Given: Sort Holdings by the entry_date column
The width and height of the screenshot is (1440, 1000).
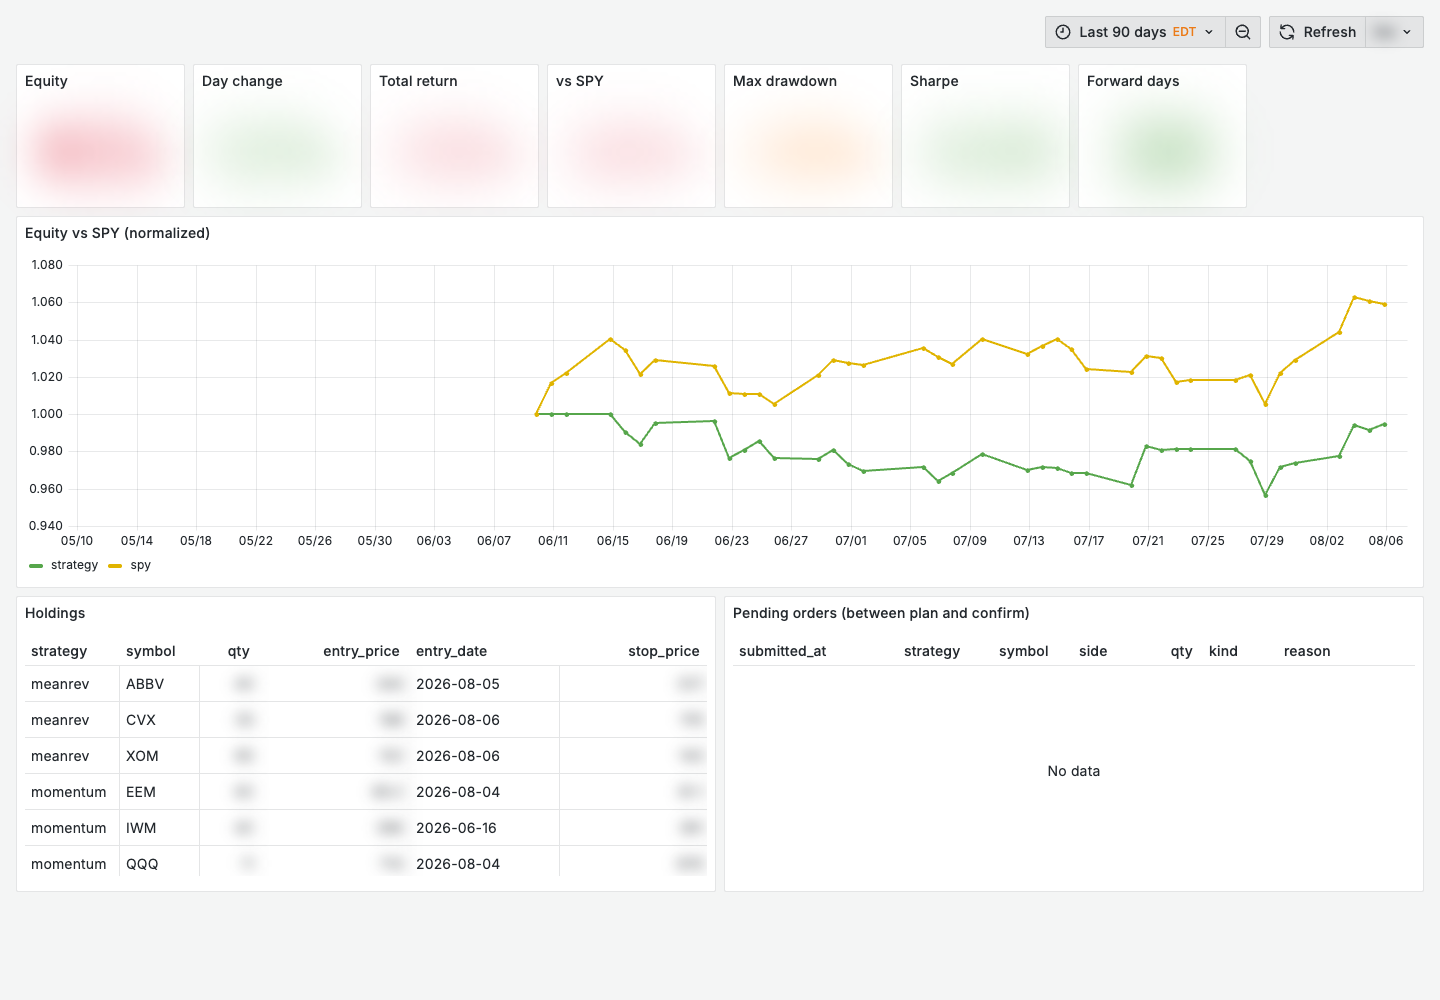Looking at the screenshot, I should tap(452, 651).
